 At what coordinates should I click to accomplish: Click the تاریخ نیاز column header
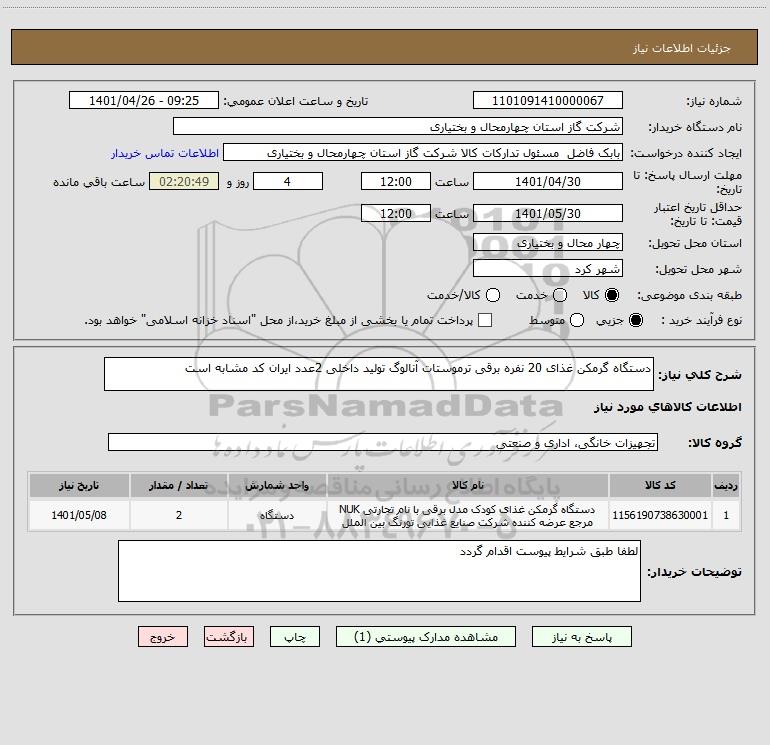[79, 486]
